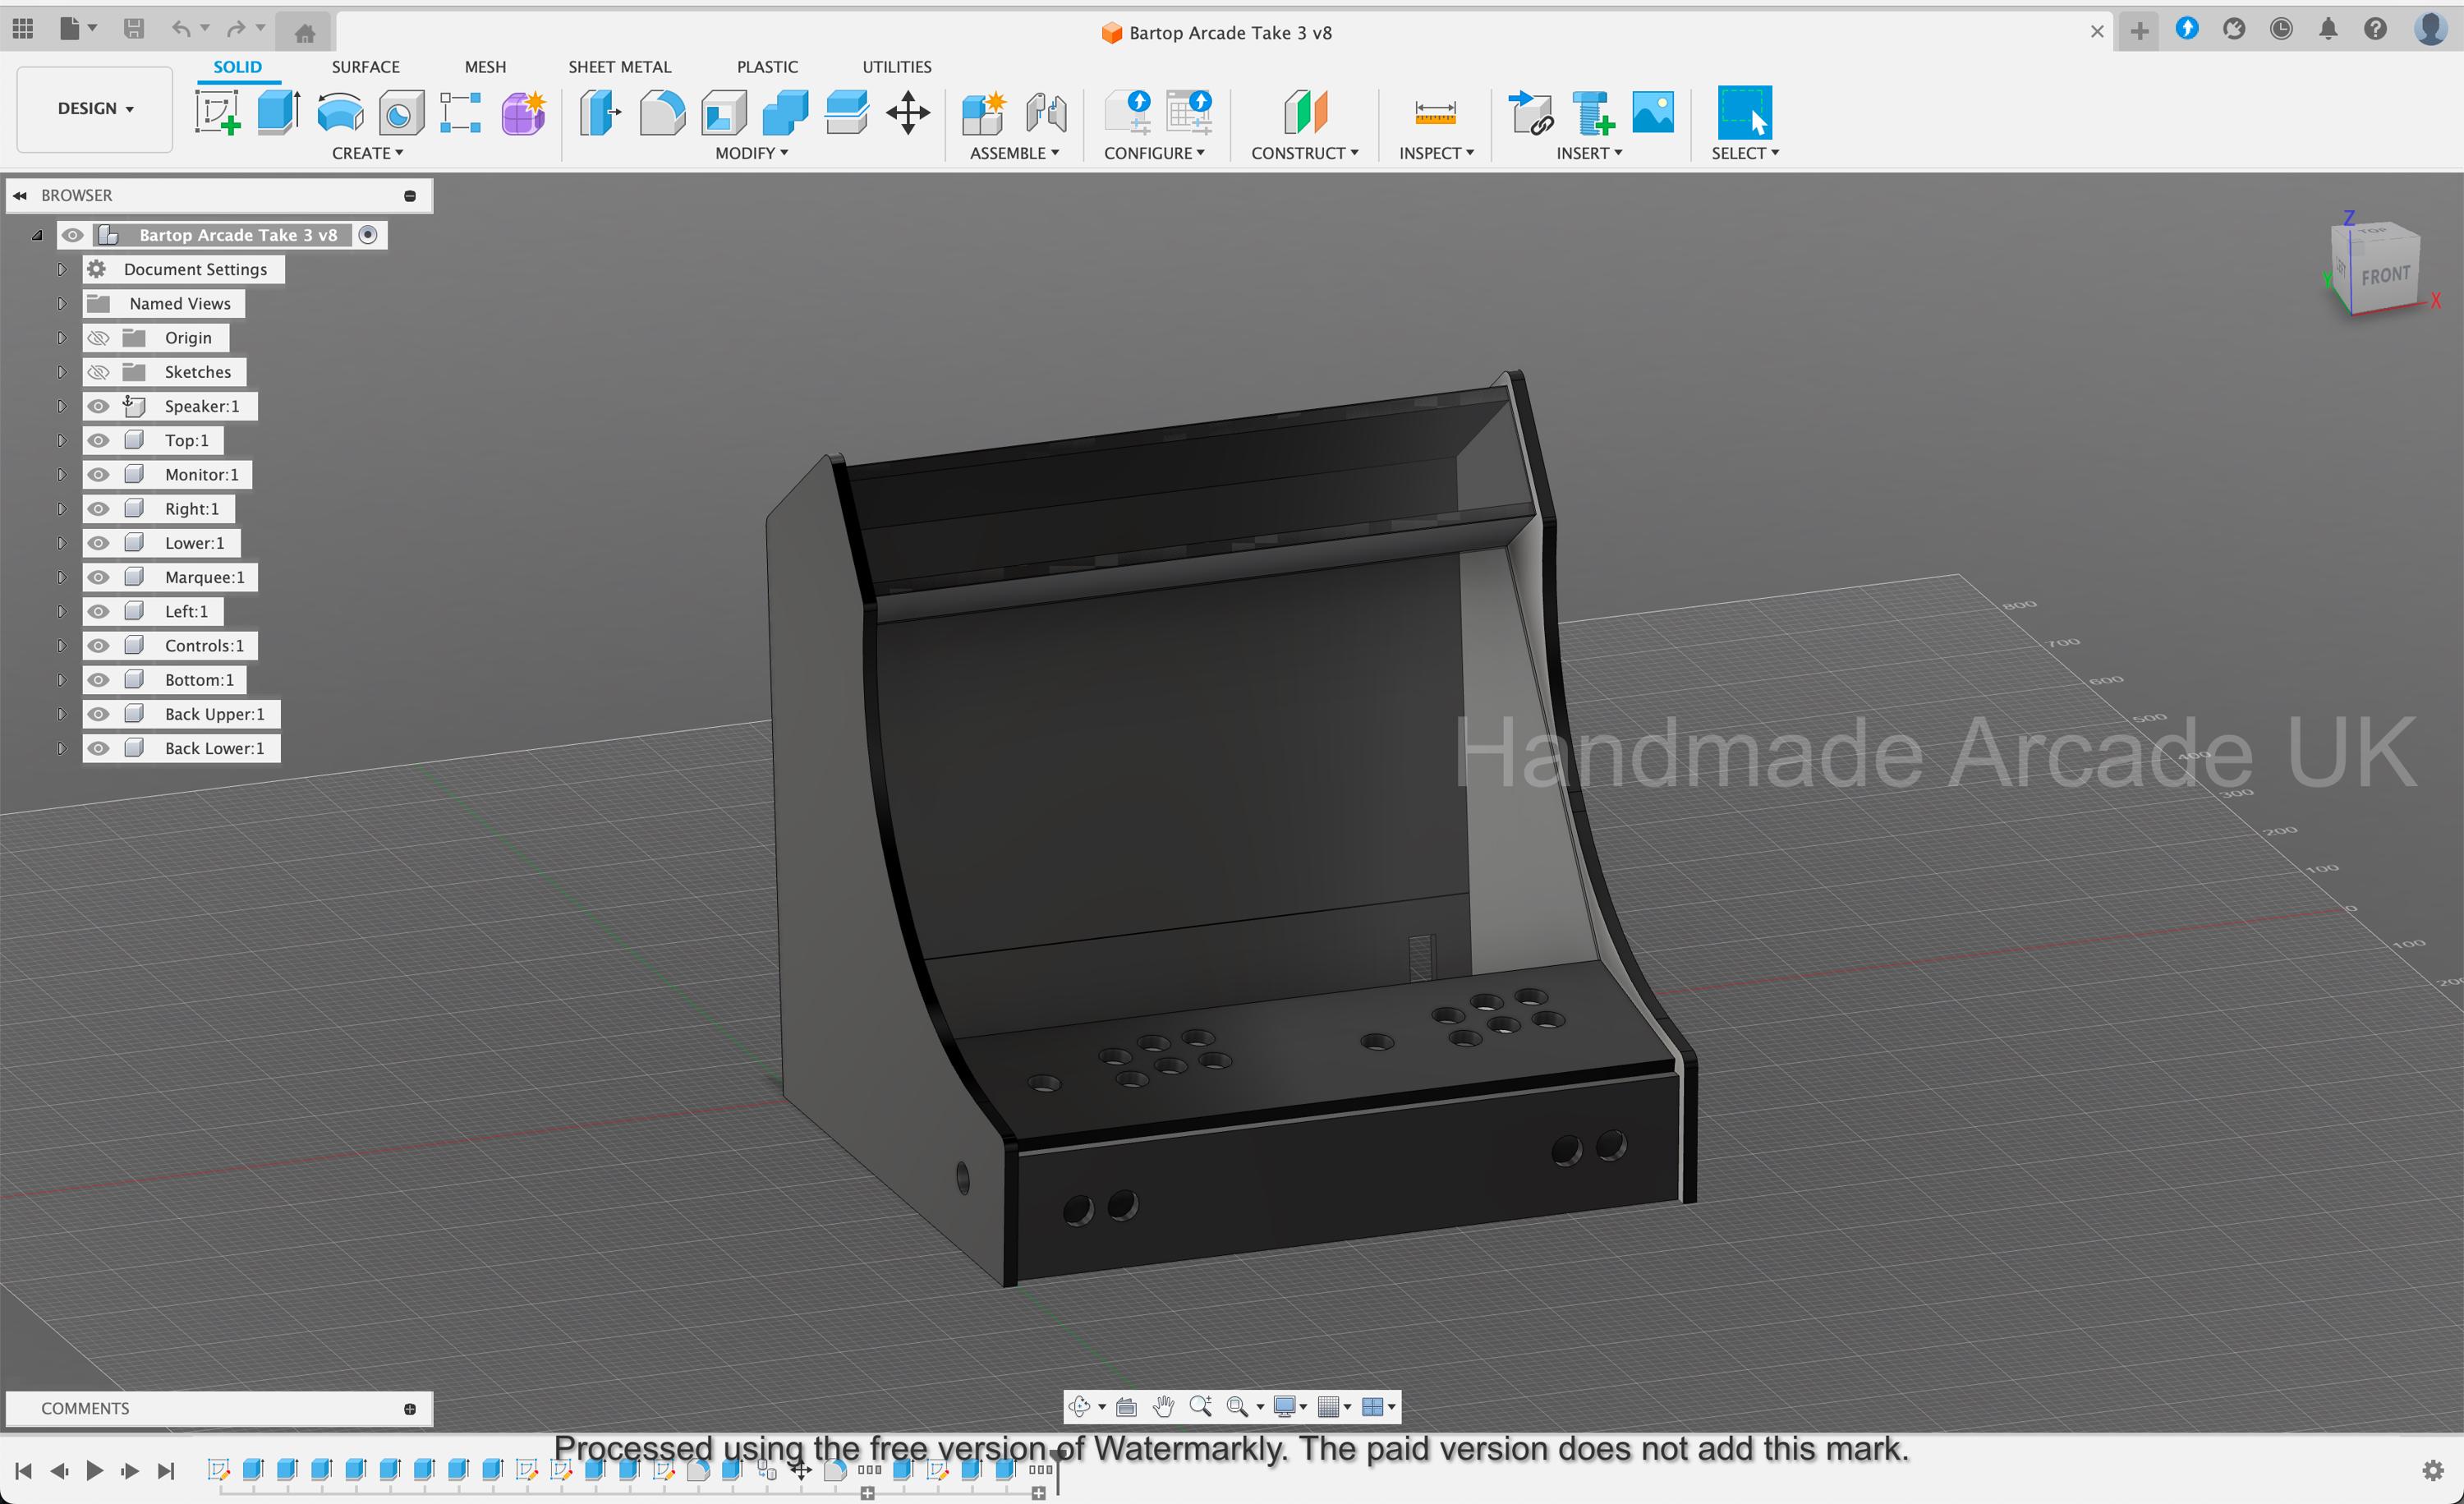The image size is (2464, 1504).
Task: Click Bartop Arcade Take 3 v8 root node
Action: pyautogui.click(x=238, y=234)
